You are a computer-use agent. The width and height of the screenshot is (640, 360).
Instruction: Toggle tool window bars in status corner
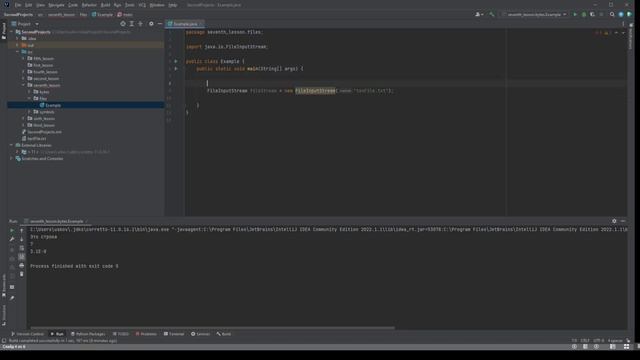coord(4,340)
